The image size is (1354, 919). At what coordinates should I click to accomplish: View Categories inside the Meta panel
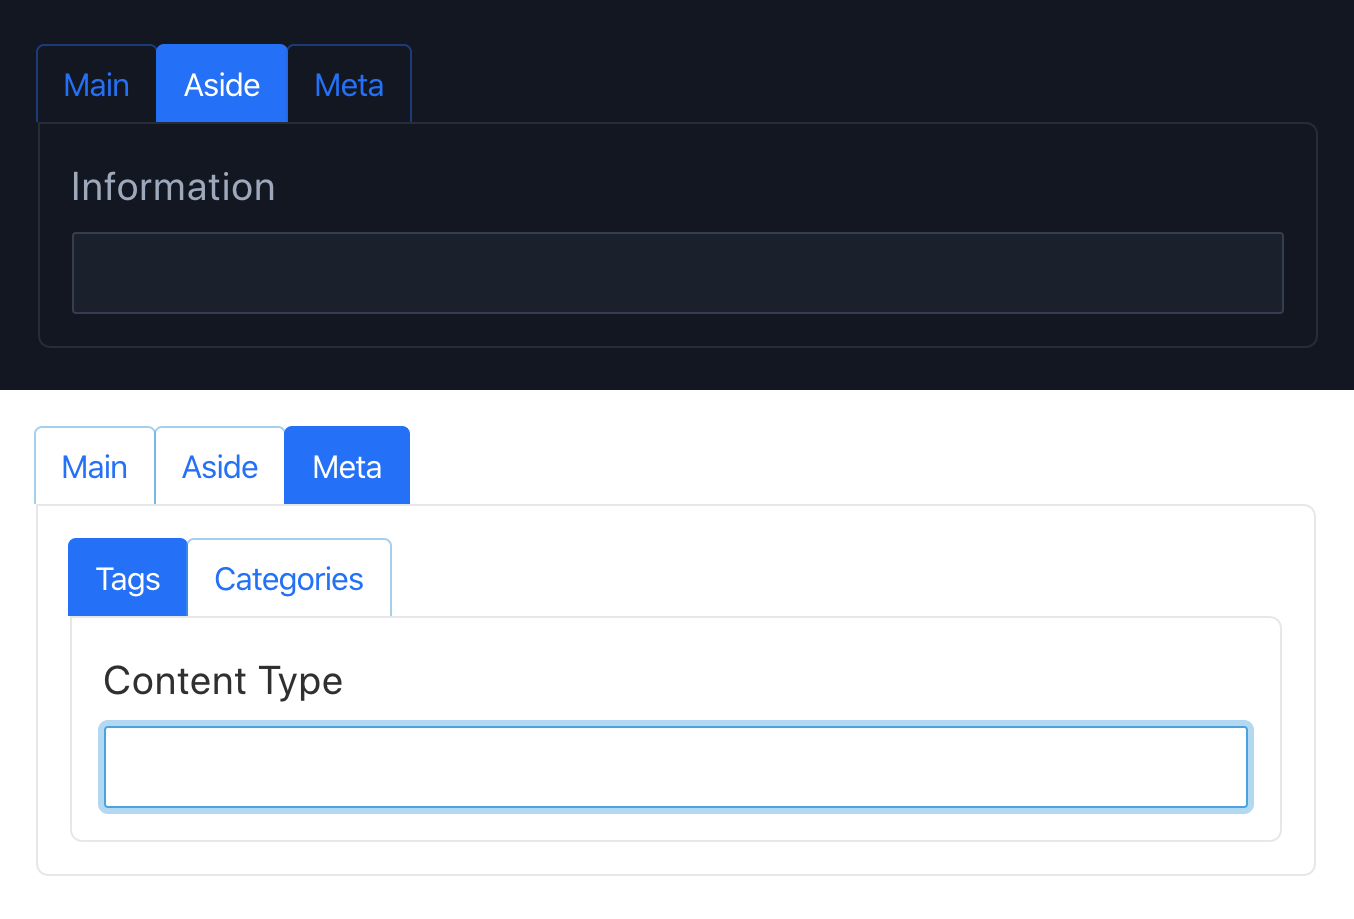click(289, 579)
